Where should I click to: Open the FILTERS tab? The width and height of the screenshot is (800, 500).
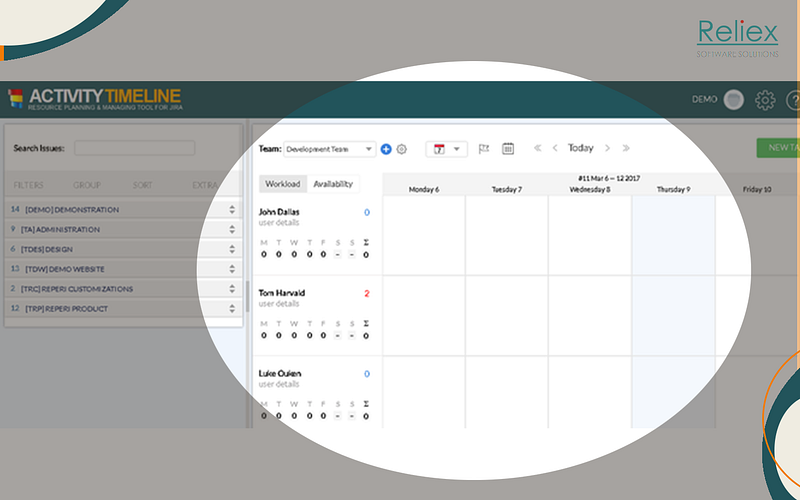click(x=29, y=185)
